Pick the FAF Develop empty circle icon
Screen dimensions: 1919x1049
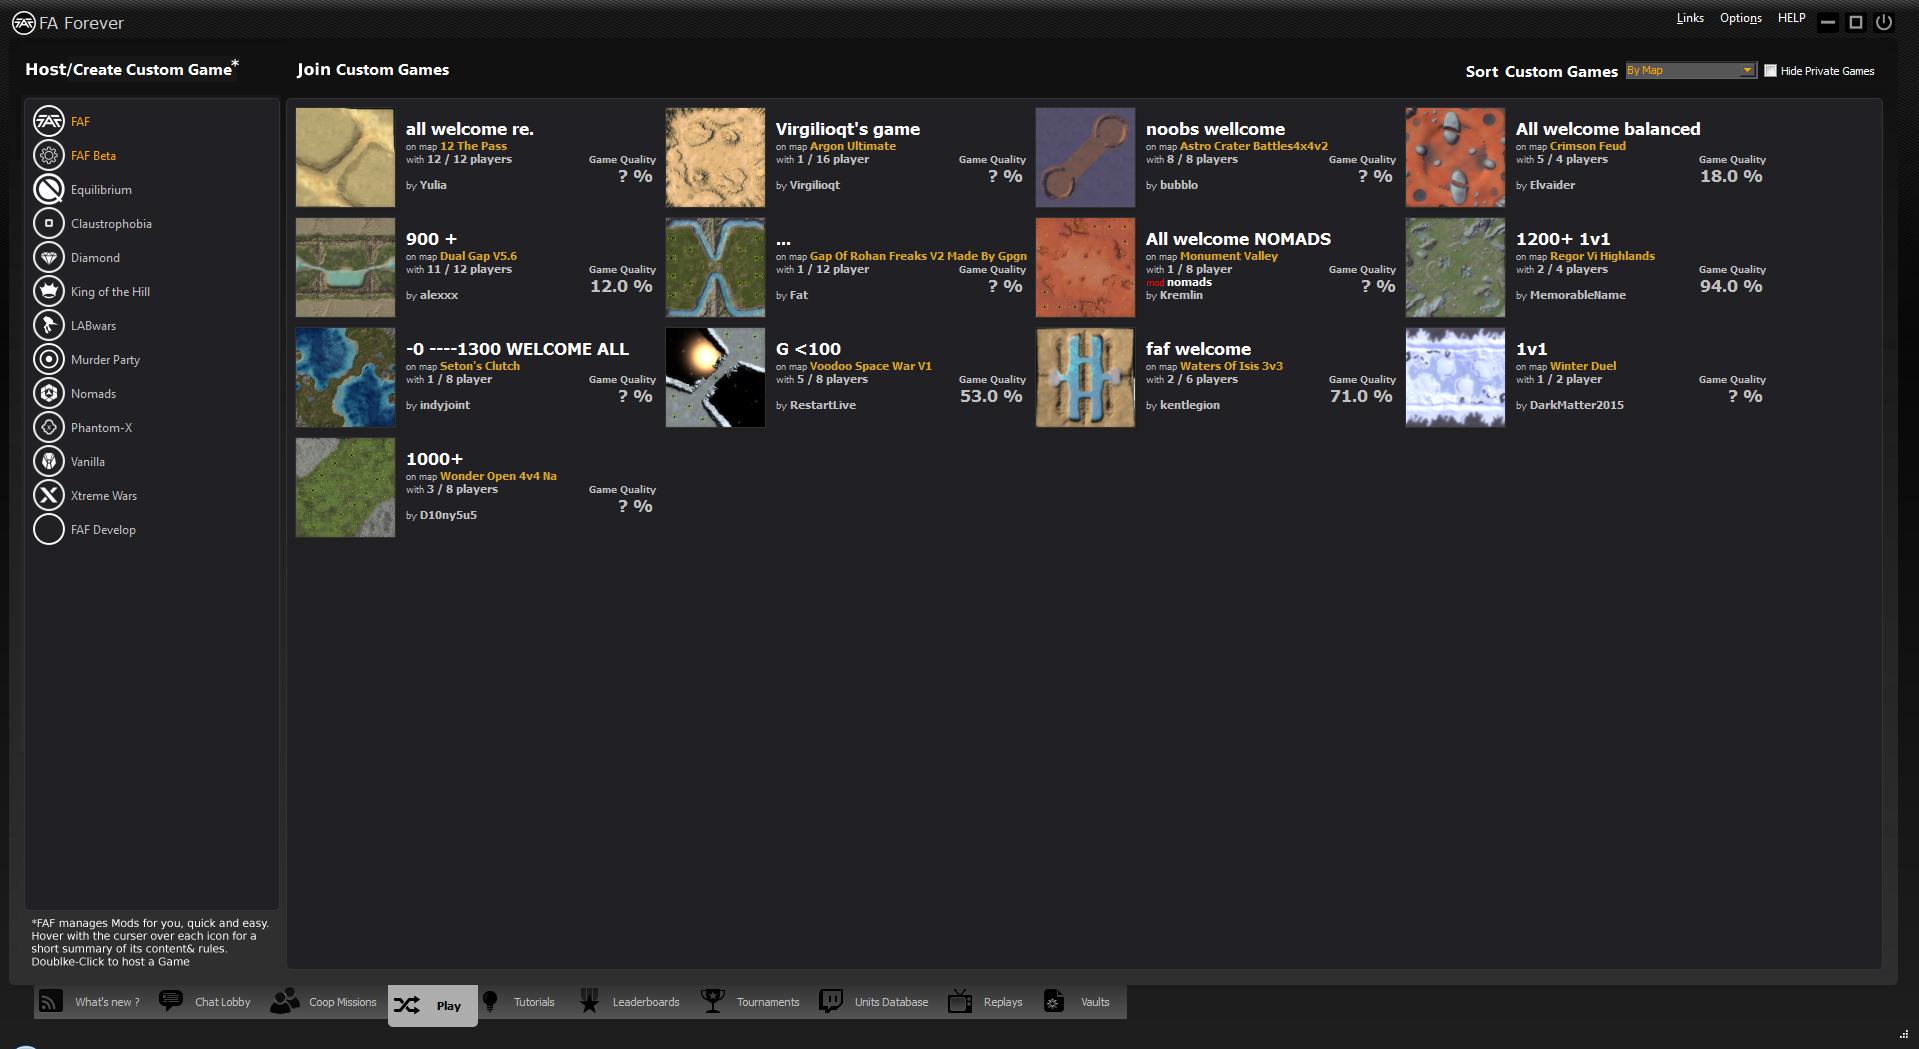coord(49,529)
